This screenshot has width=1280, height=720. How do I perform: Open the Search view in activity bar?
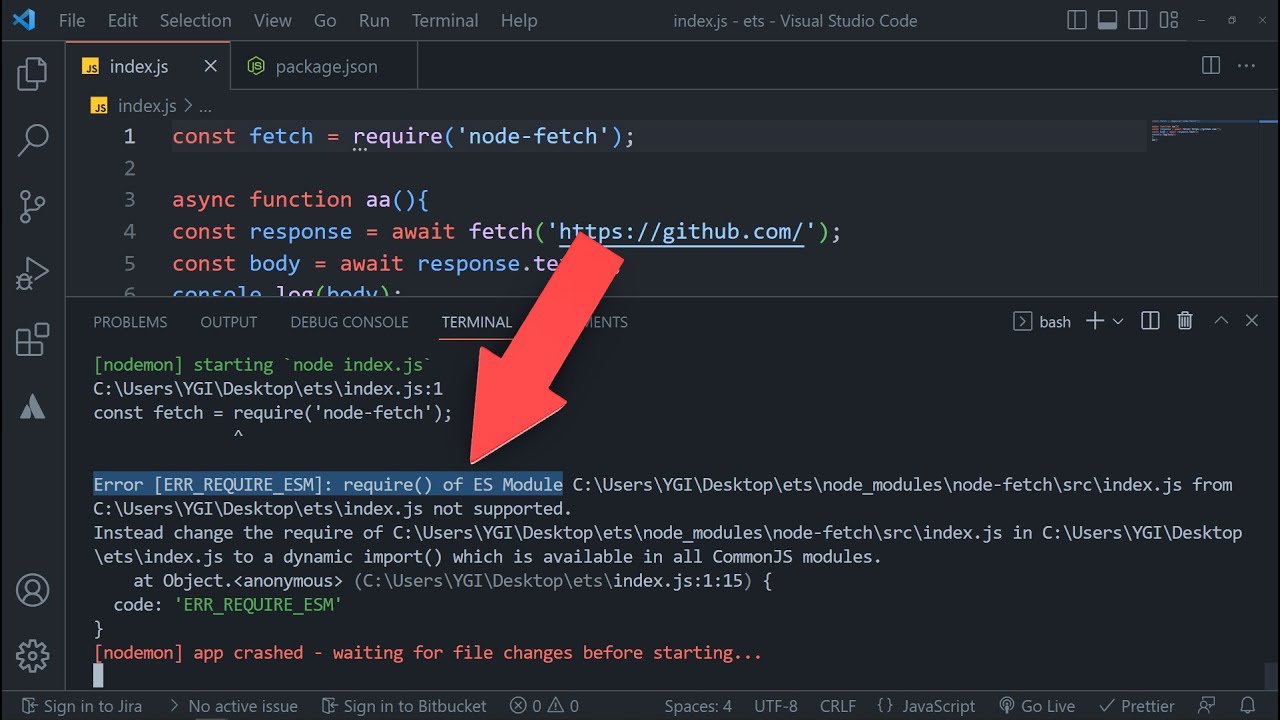(32, 140)
